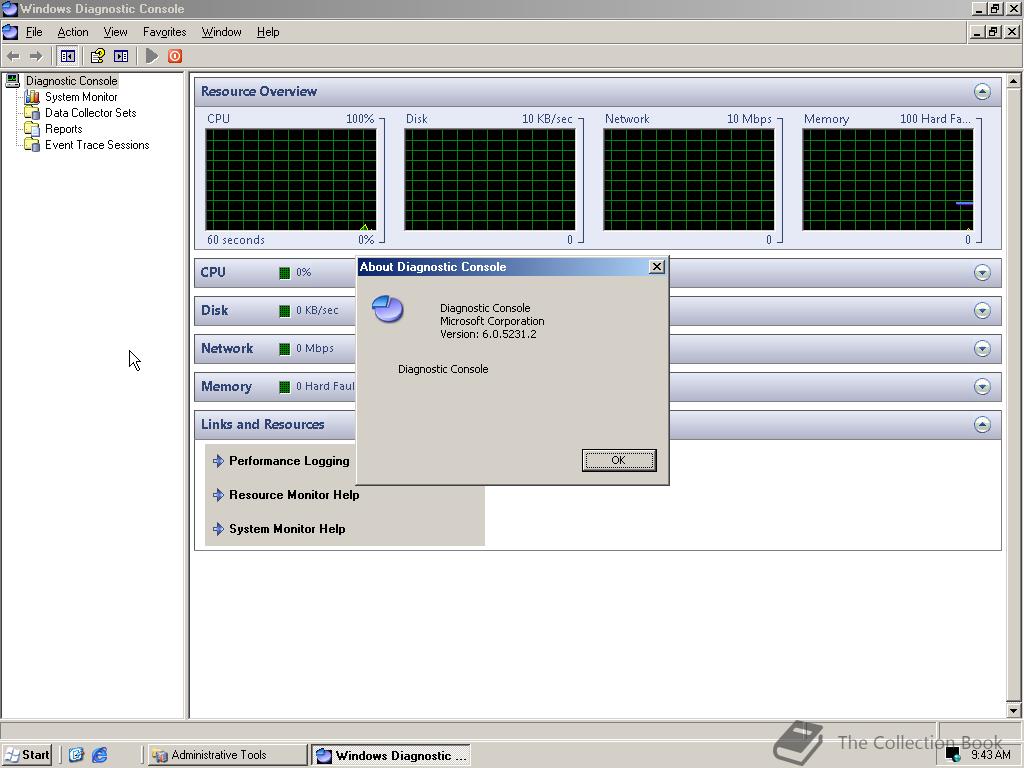Open the Action menu
The height and width of the screenshot is (768, 1024).
pos(72,32)
